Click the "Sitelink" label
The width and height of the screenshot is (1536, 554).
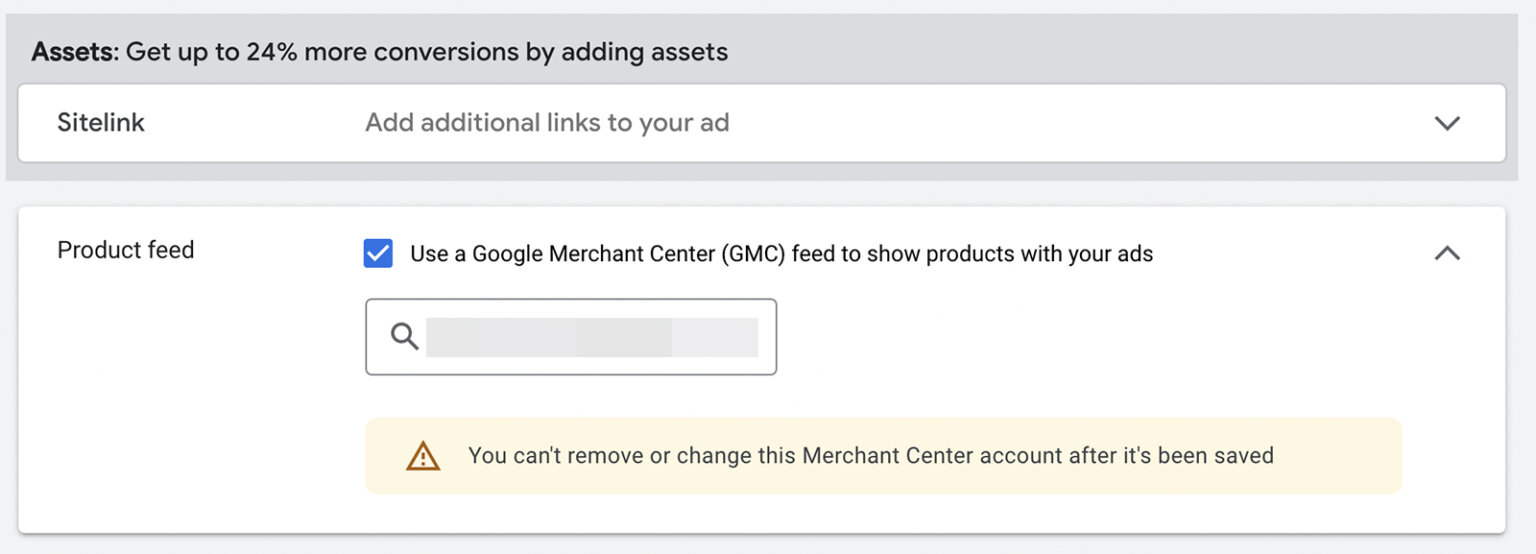(x=101, y=123)
